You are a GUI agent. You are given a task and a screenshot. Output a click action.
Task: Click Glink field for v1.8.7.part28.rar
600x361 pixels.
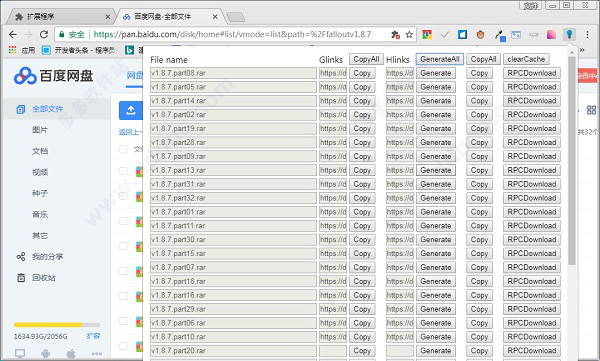click(333, 142)
